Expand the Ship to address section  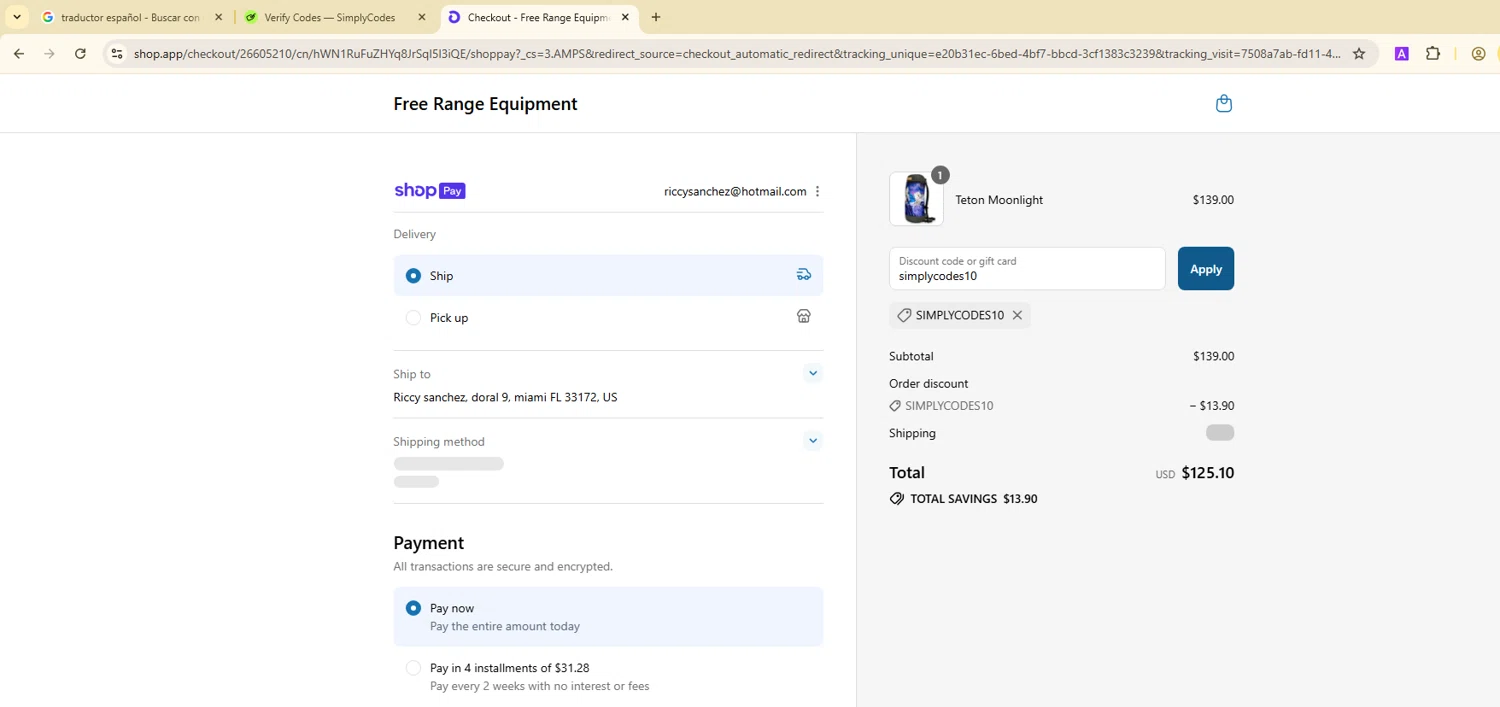tap(813, 373)
